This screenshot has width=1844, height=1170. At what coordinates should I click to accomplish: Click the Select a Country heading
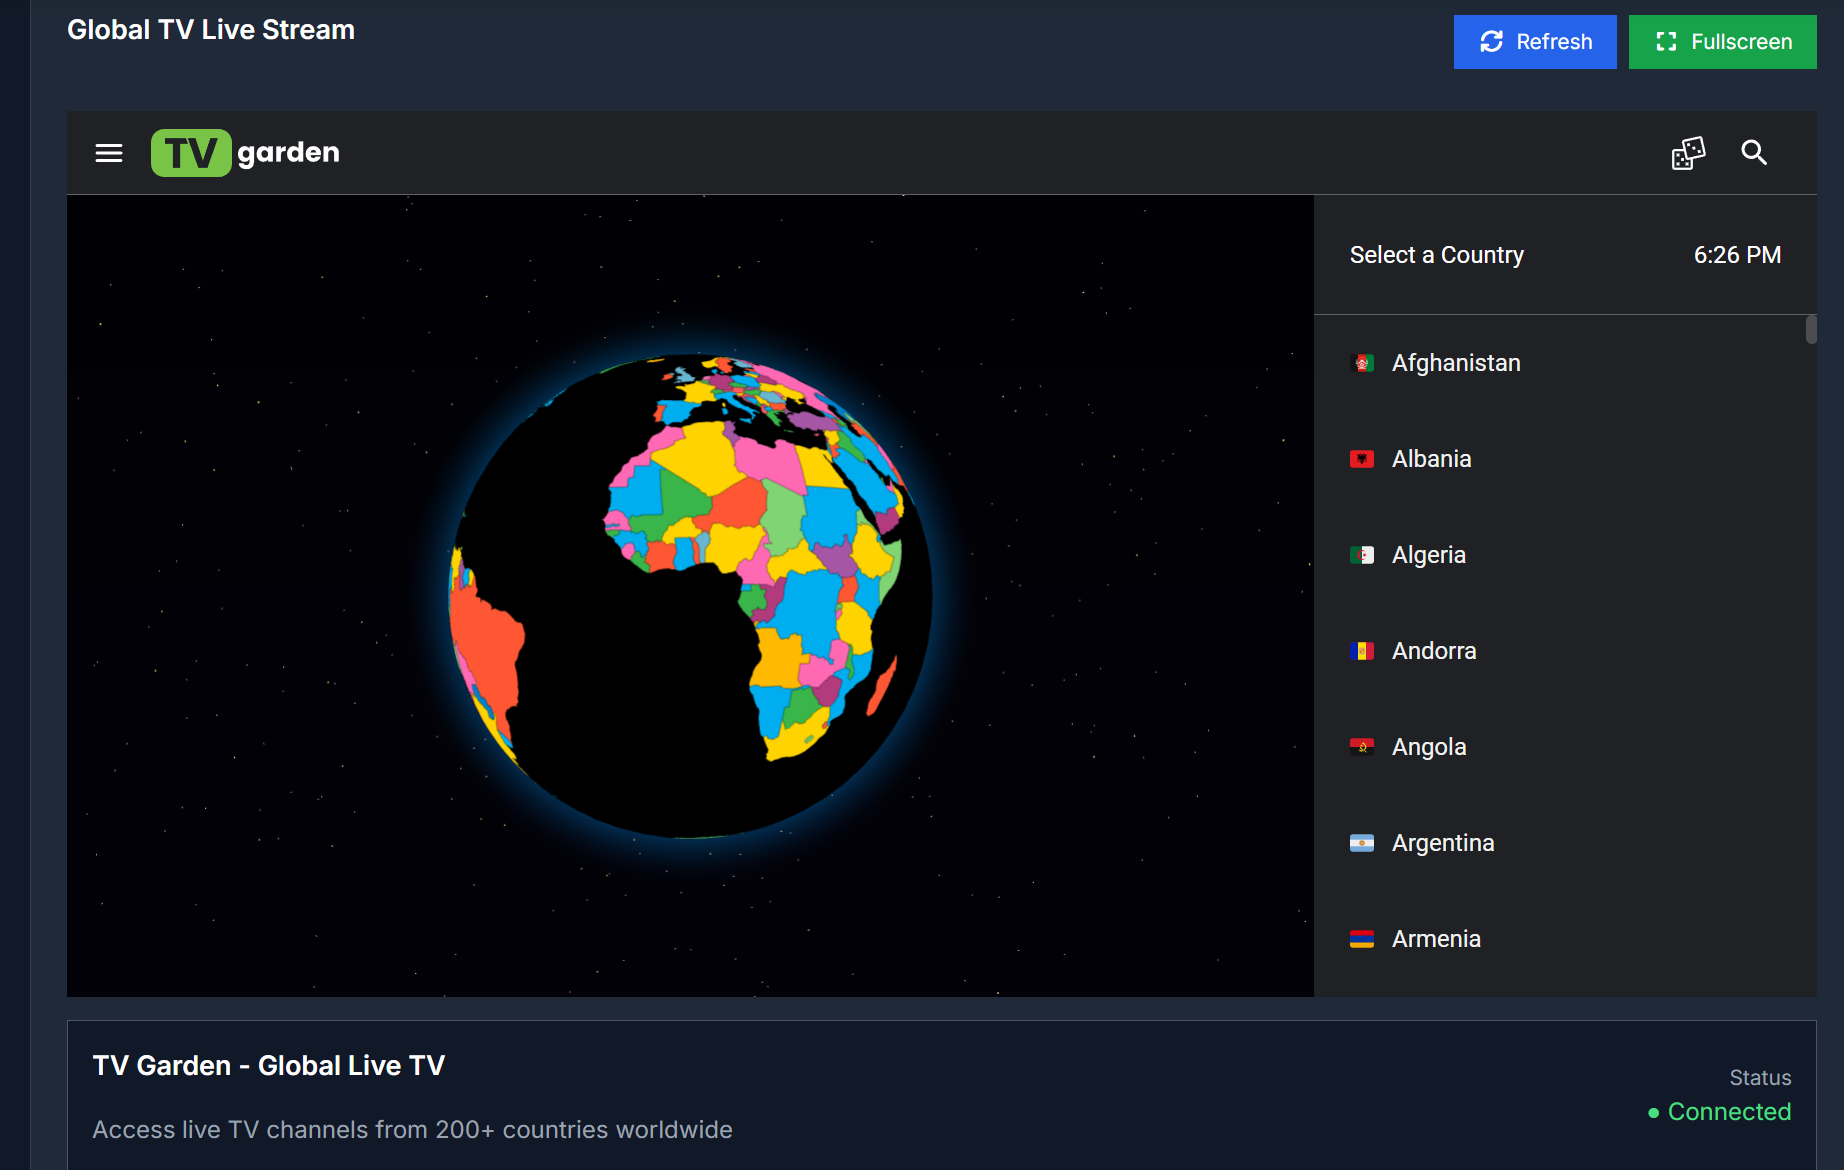(x=1436, y=255)
